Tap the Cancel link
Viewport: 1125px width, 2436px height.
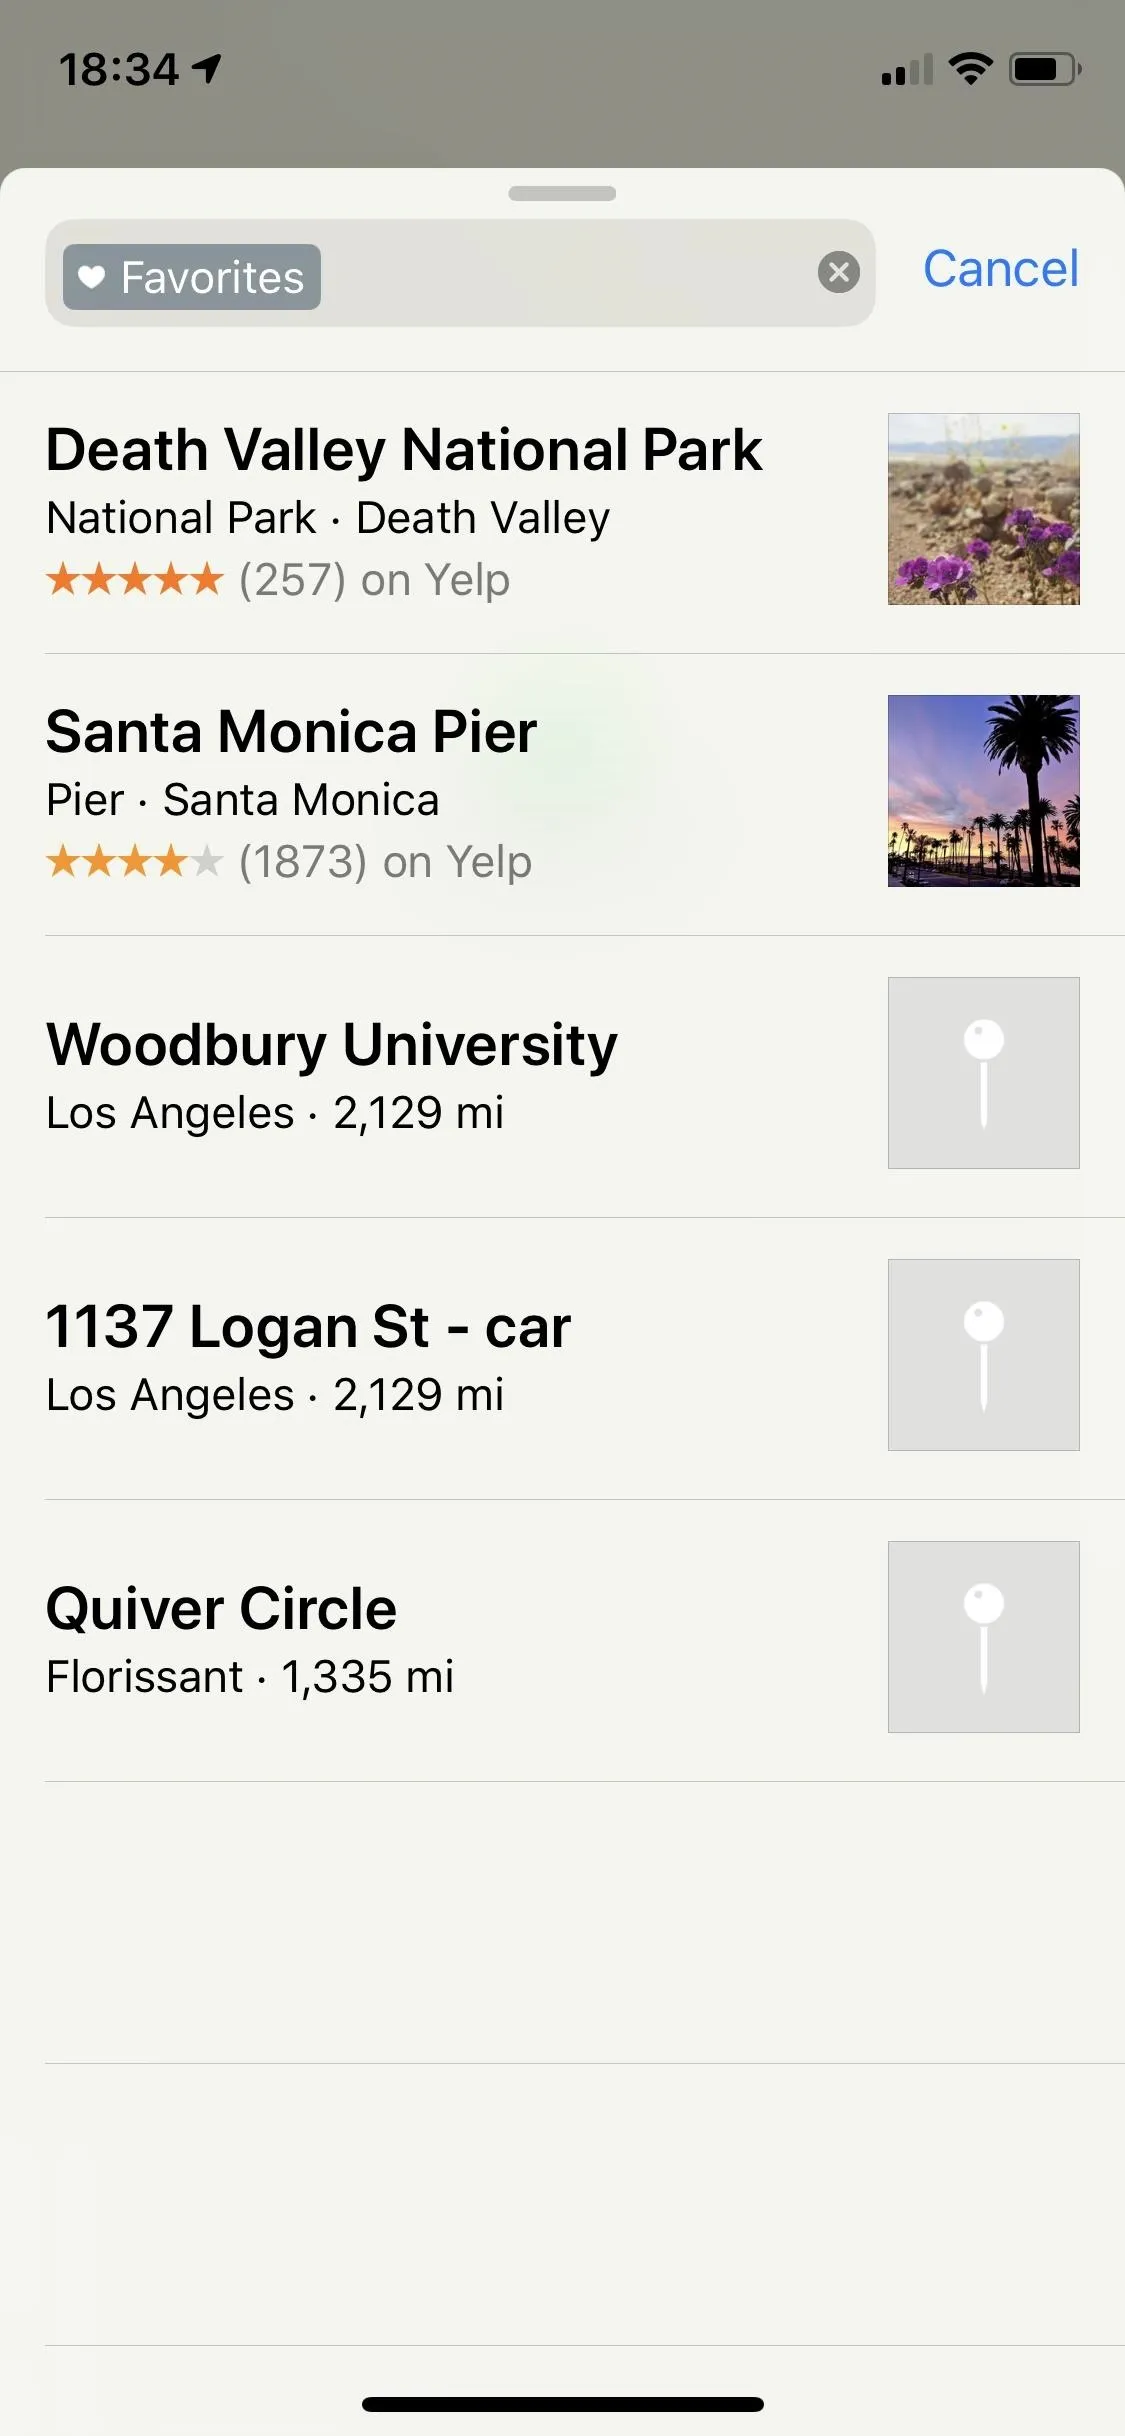(1001, 269)
